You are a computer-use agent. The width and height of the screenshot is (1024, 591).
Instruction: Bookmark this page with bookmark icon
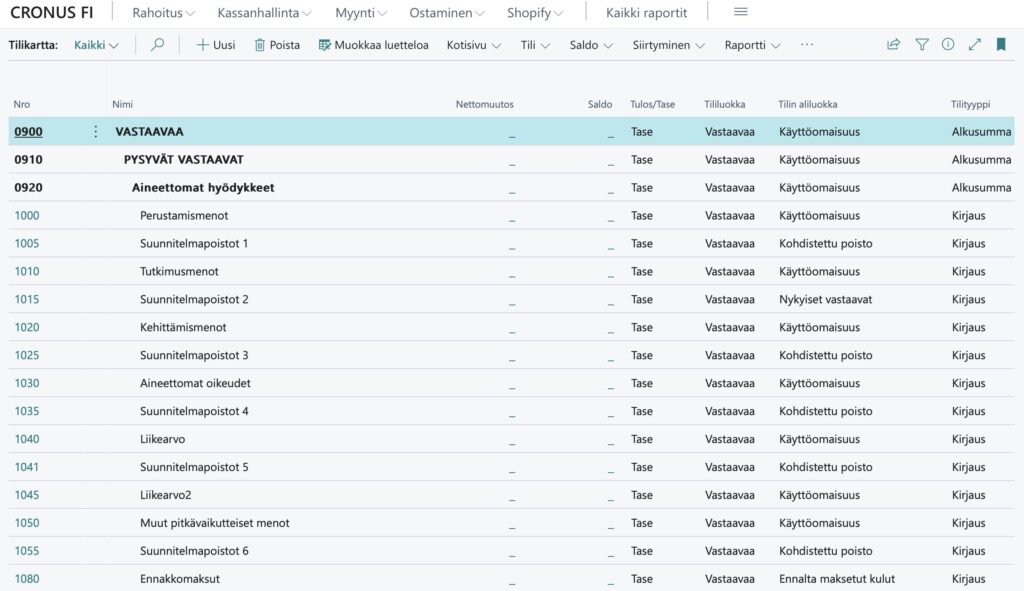click(1001, 45)
